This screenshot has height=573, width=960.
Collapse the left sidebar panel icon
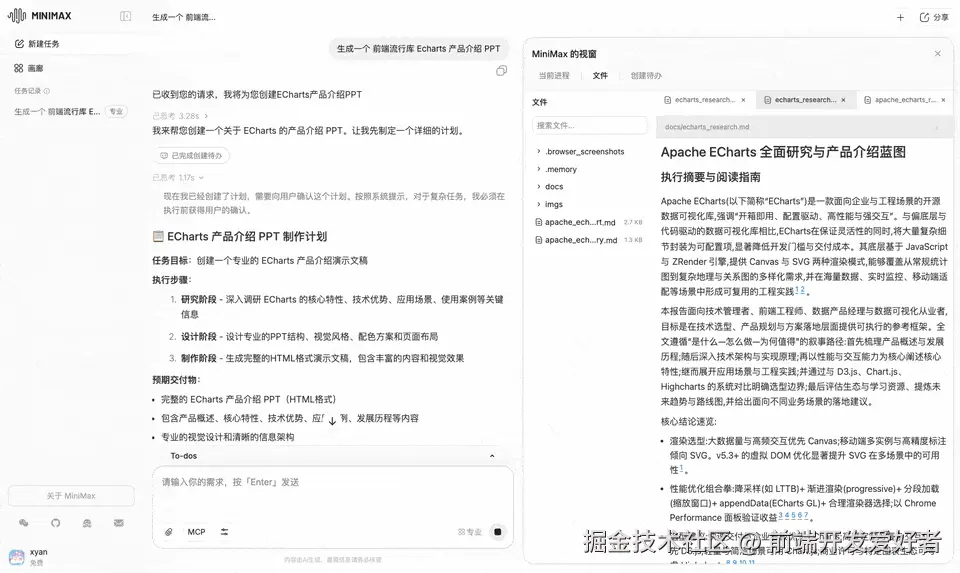coord(126,16)
